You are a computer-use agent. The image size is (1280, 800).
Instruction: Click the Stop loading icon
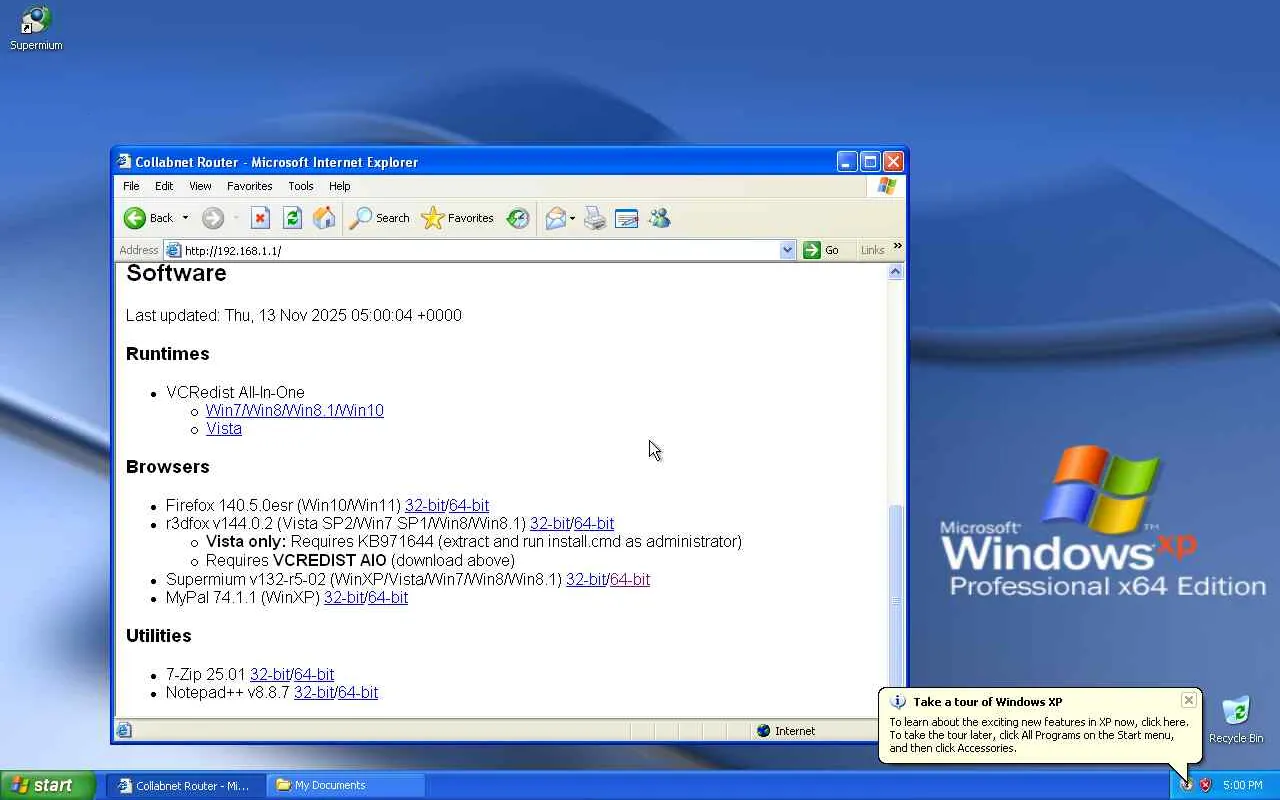click(260, 218)
